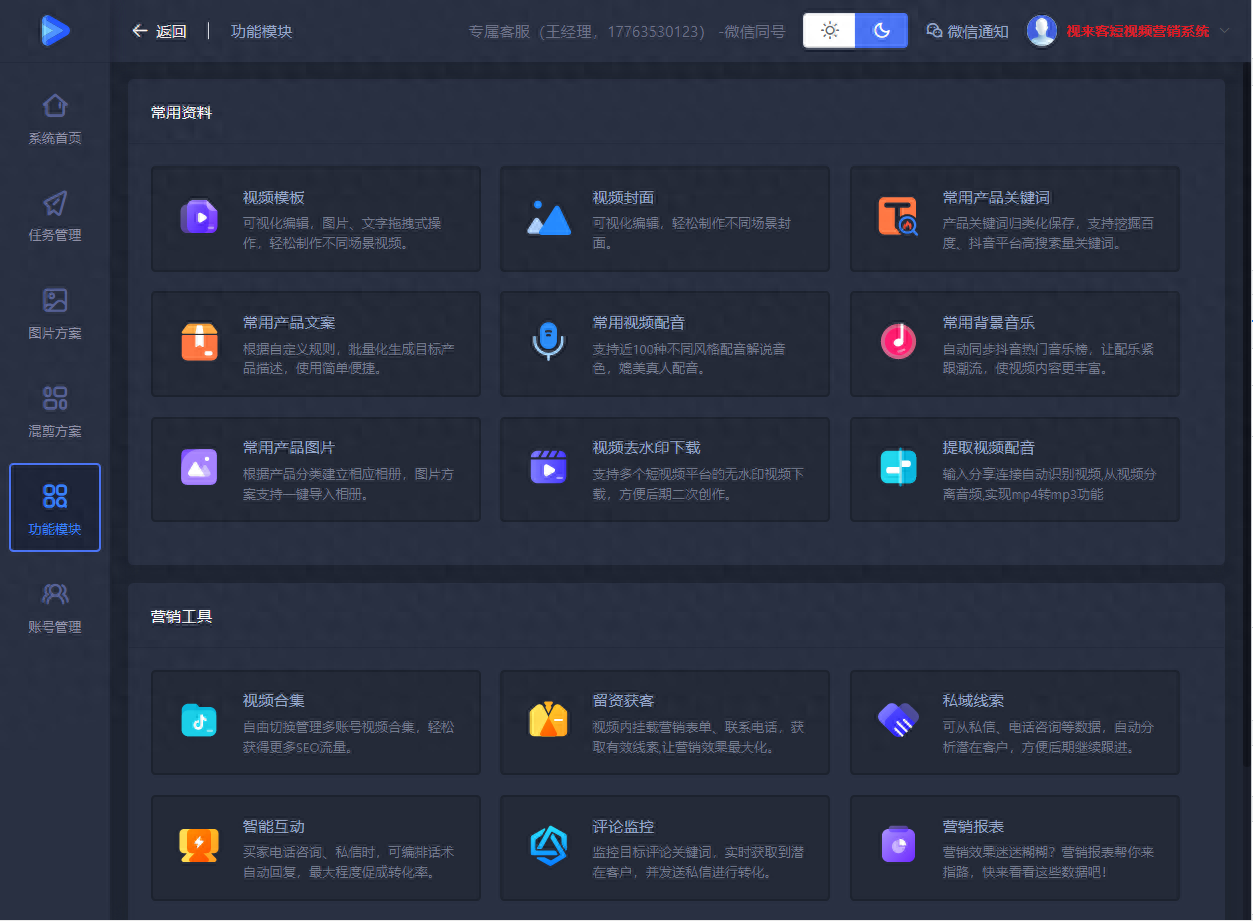Select 账号管理 sidebar label

tap(55, 627)
